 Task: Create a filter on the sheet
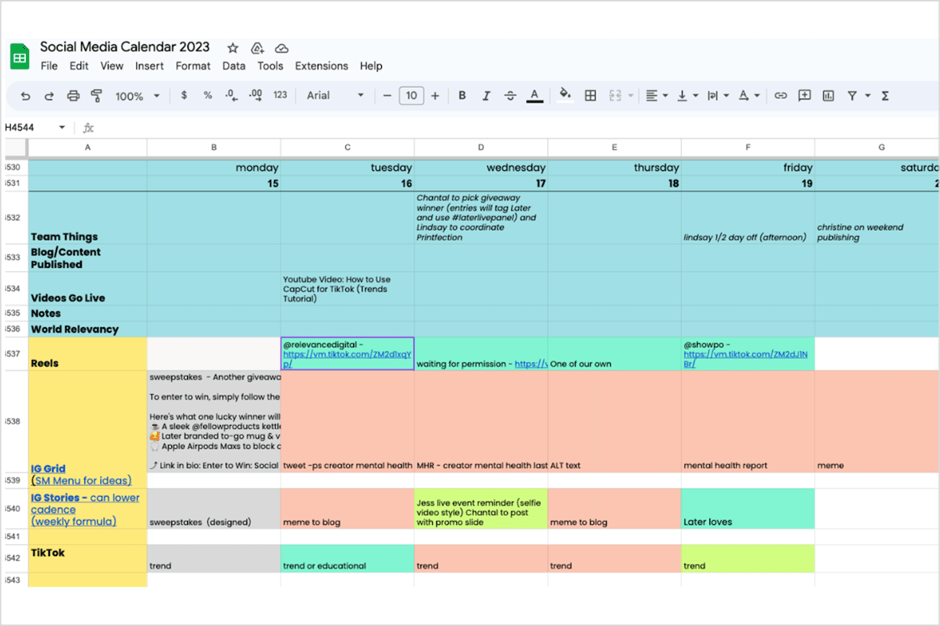coord(853,95)
